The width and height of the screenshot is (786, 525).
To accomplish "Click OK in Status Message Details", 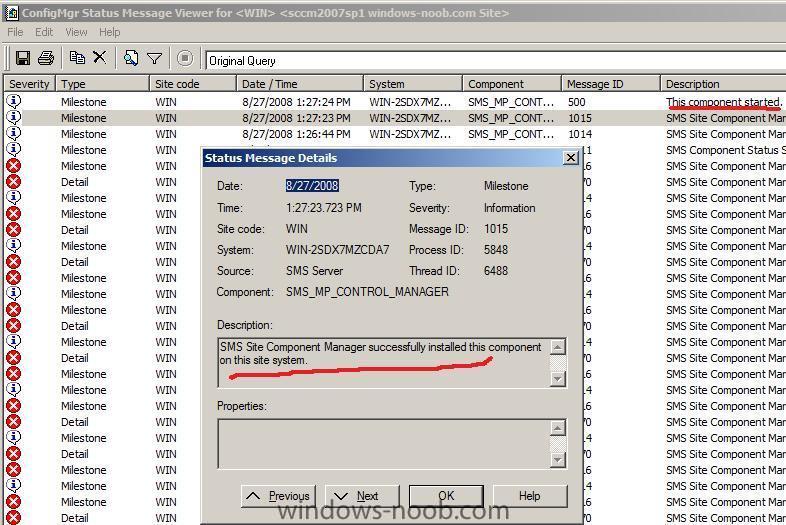I will (x=446, y=496).
